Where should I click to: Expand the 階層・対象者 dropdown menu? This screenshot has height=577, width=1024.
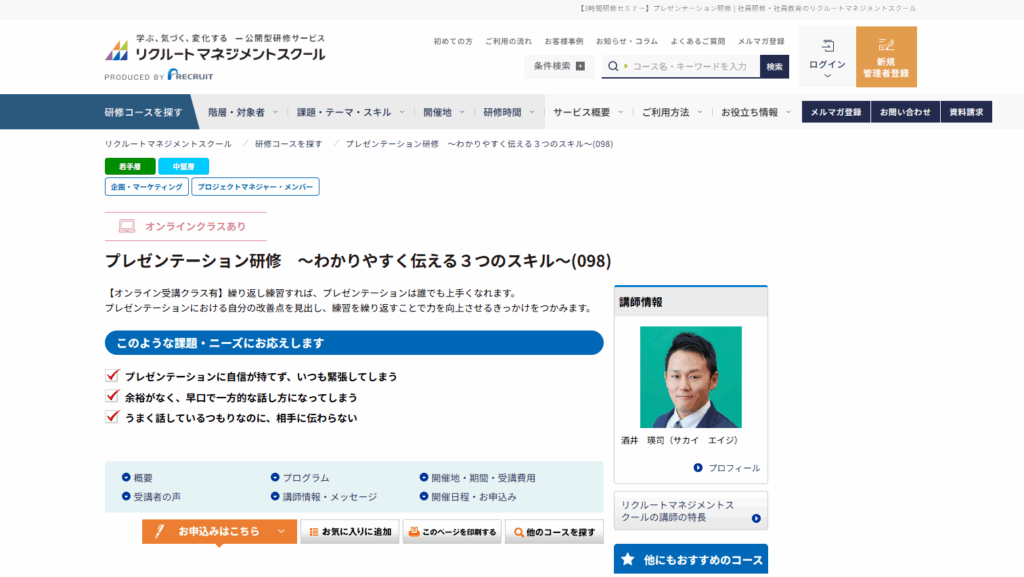point(243,112)
